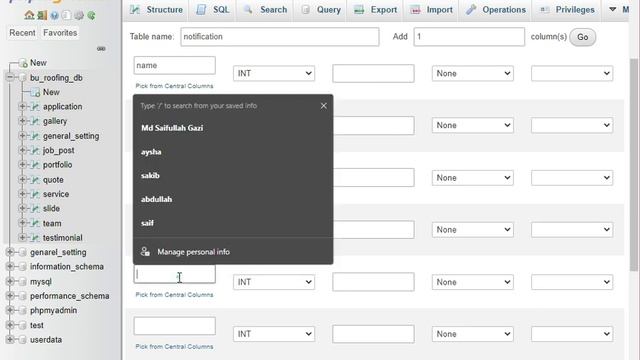Open More tabs dropdown arrow
The image size is (640, 360).
(613, 9)
